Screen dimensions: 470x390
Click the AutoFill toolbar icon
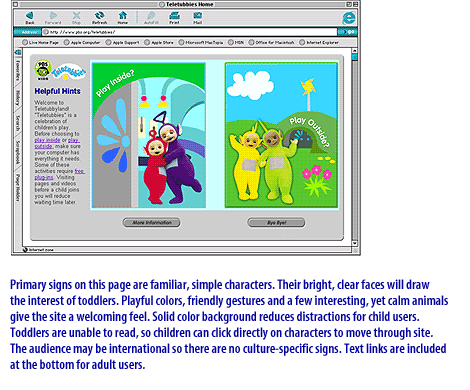pos(151,15)
